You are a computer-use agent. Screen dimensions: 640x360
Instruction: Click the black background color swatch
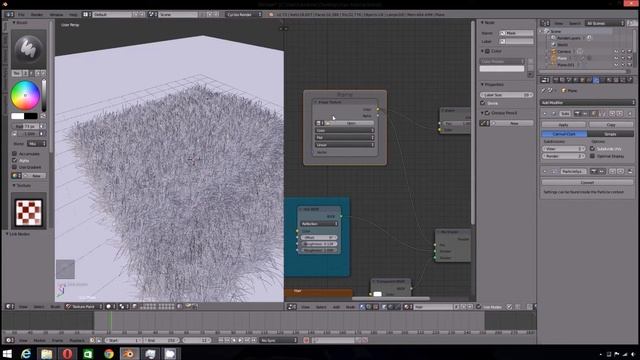coord(31,116)
